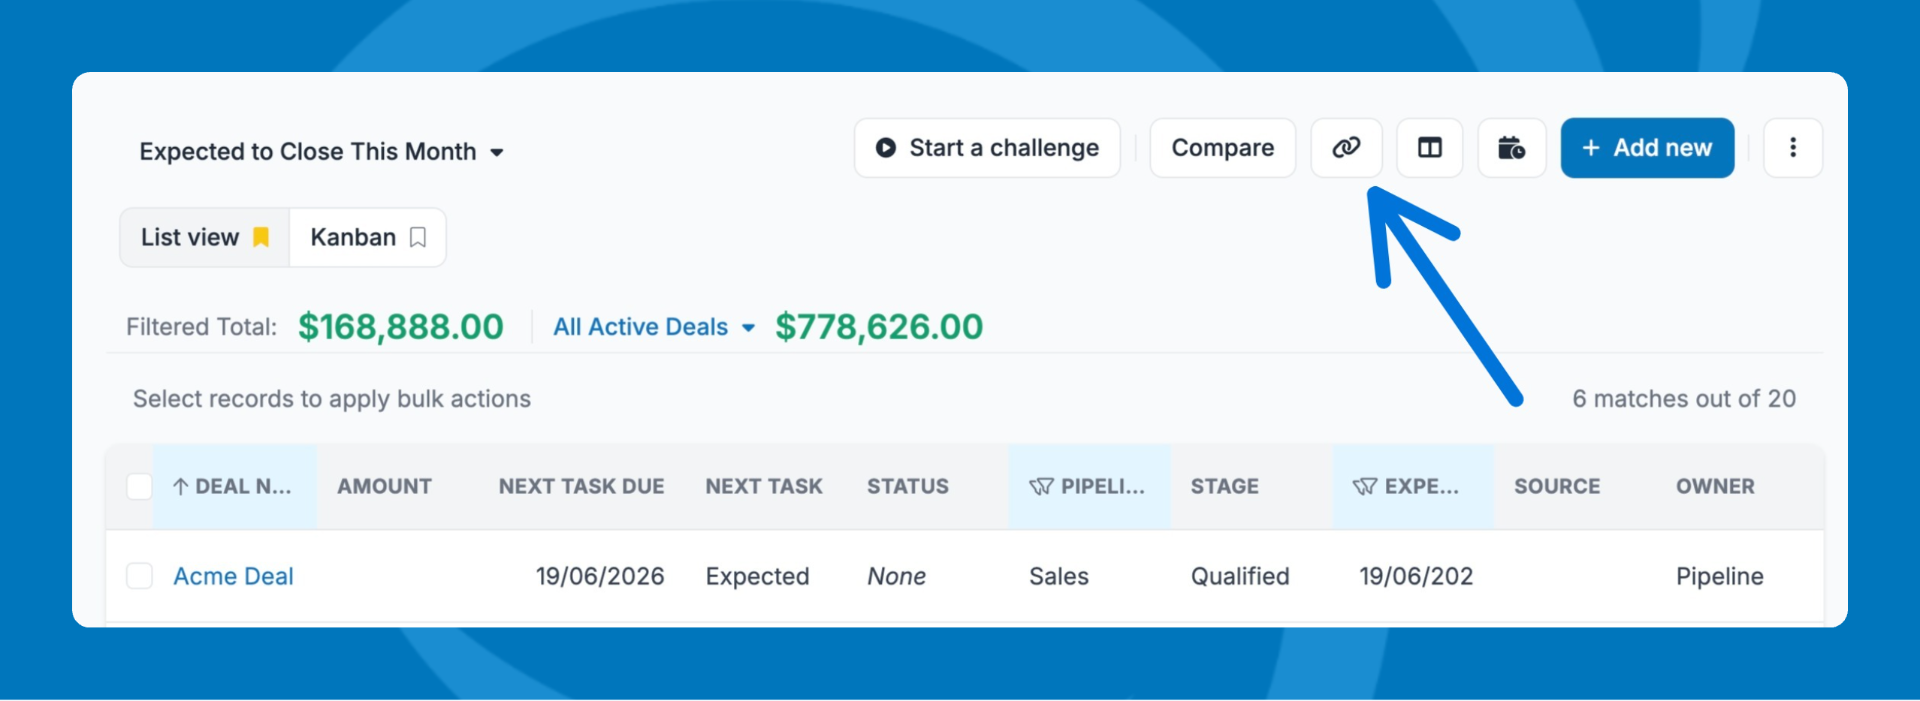Viewport: 1920px width, 701px height.
Task: Click the copy link icon button
Action: (x=1346, y=148)
